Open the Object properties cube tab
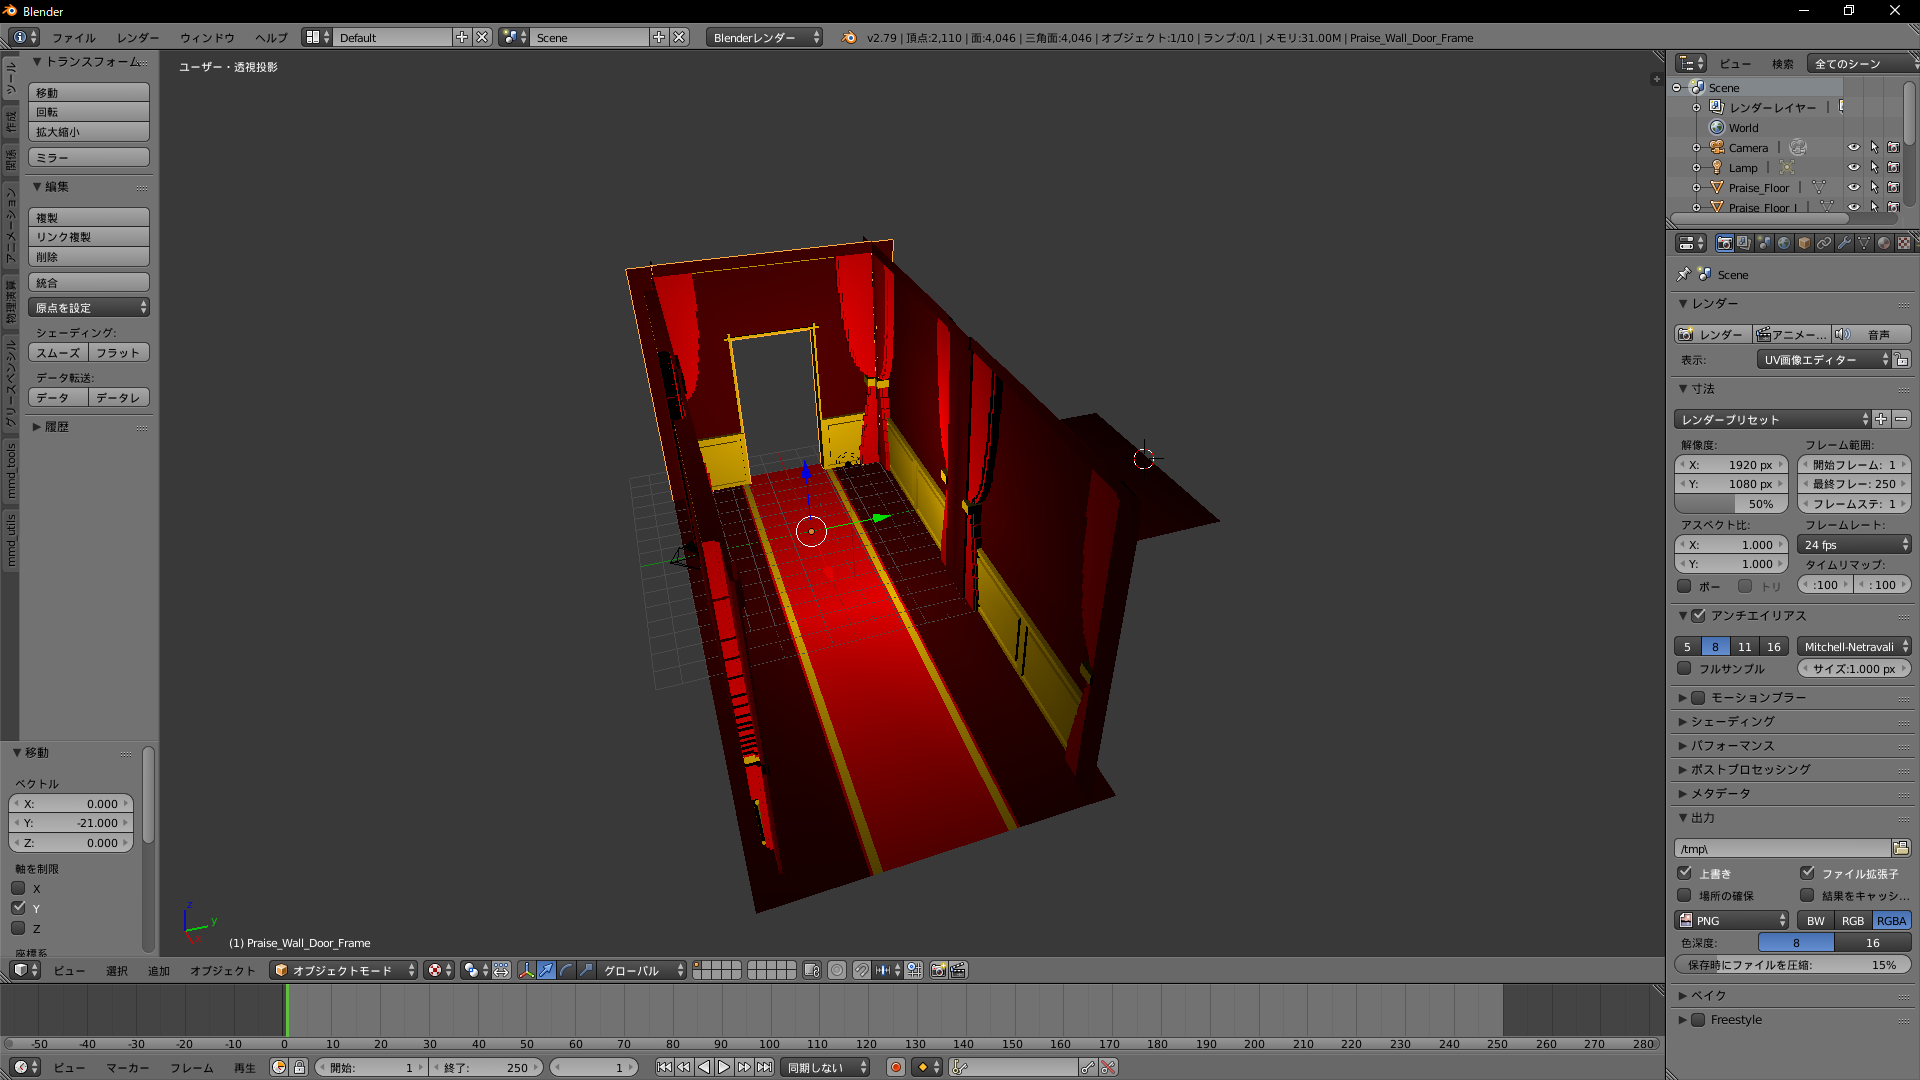Viewport: 1920px width, 1080px height. pos(1804,243)
